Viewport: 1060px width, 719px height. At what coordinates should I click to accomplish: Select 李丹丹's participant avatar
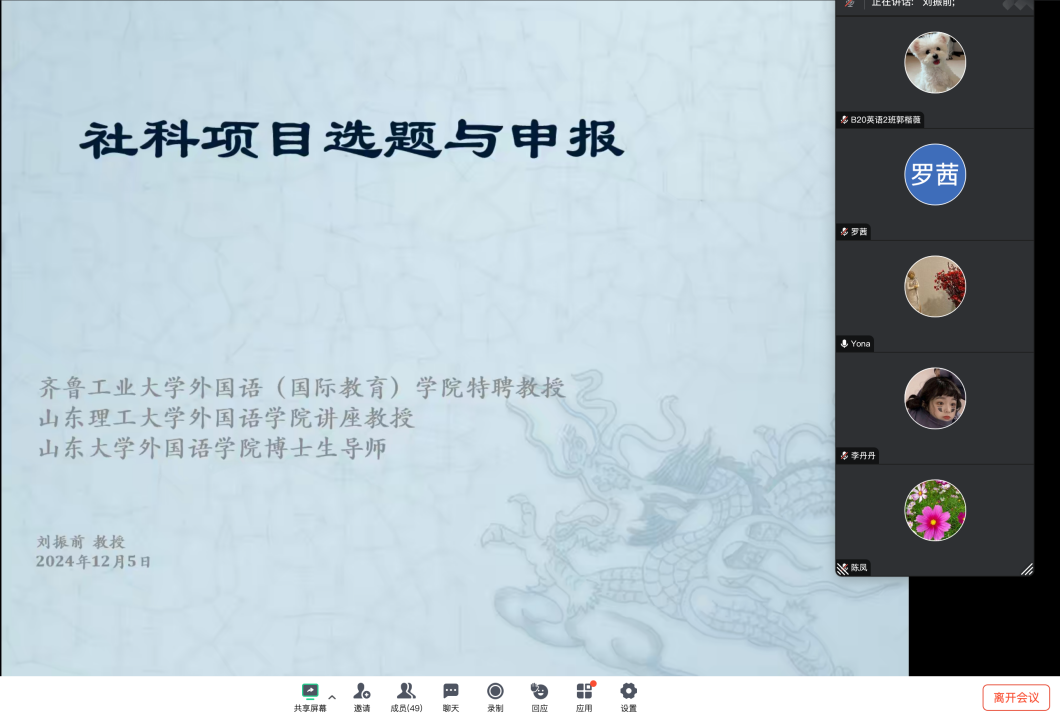click(935, 398)
